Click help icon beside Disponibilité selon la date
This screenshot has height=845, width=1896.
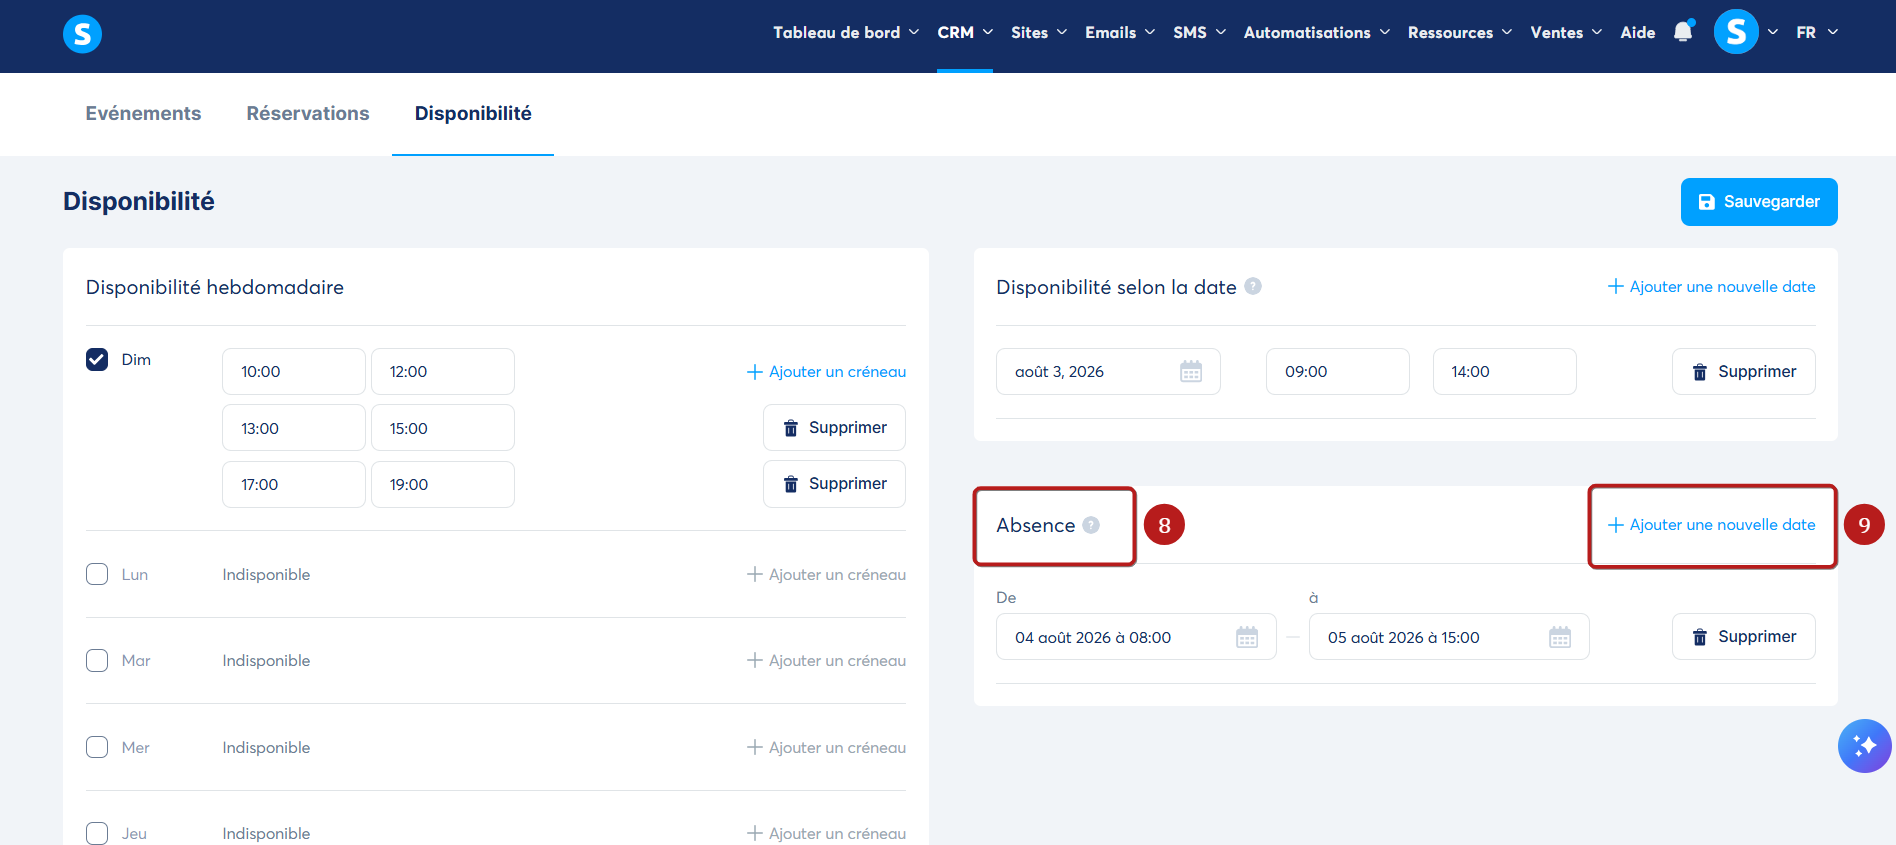1253,286
